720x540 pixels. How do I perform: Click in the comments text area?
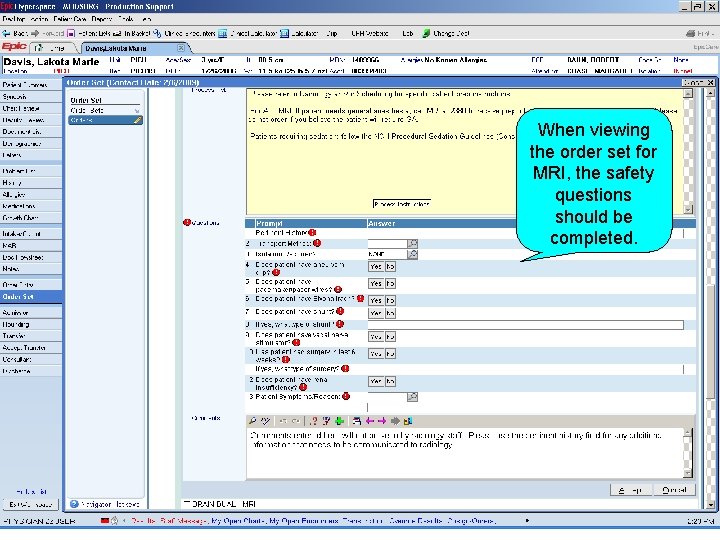pyautogui.click(x=465, y=454)
